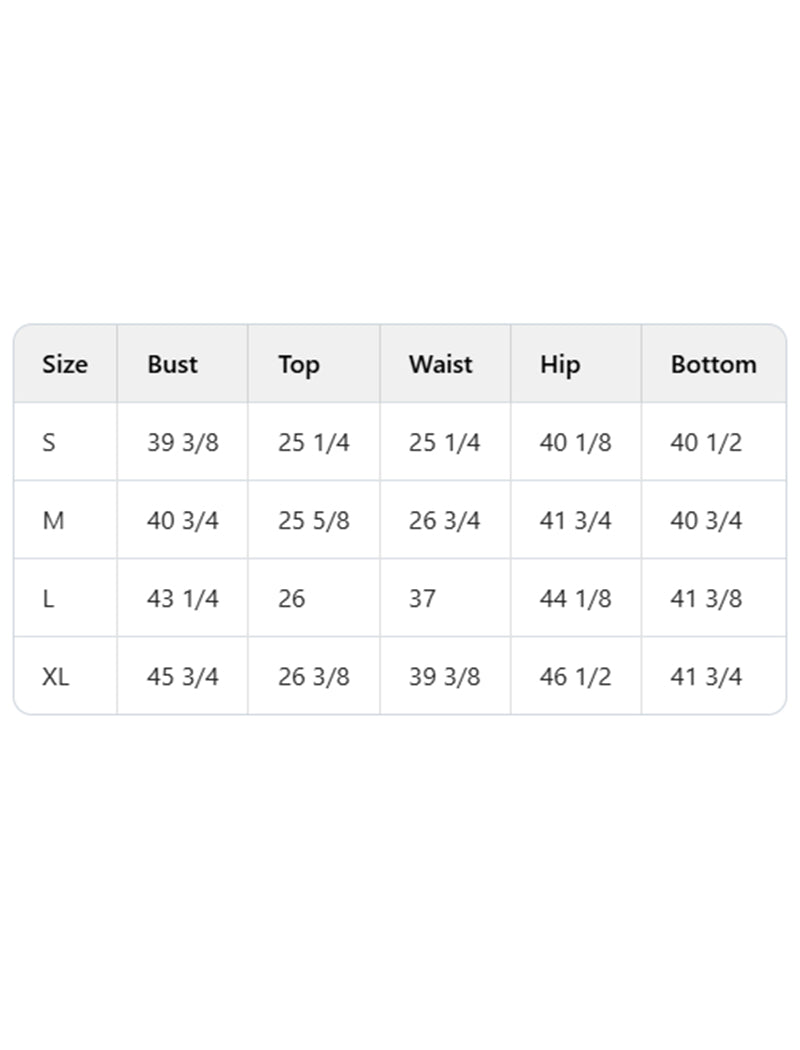Click the 26 3/8 top cell
Viewport: 800px width, 1050px height.
click(x=314, y=676)
